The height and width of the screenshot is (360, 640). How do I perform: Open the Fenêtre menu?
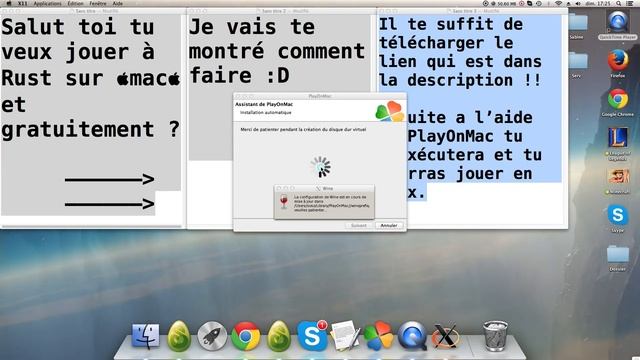[98, 3]
